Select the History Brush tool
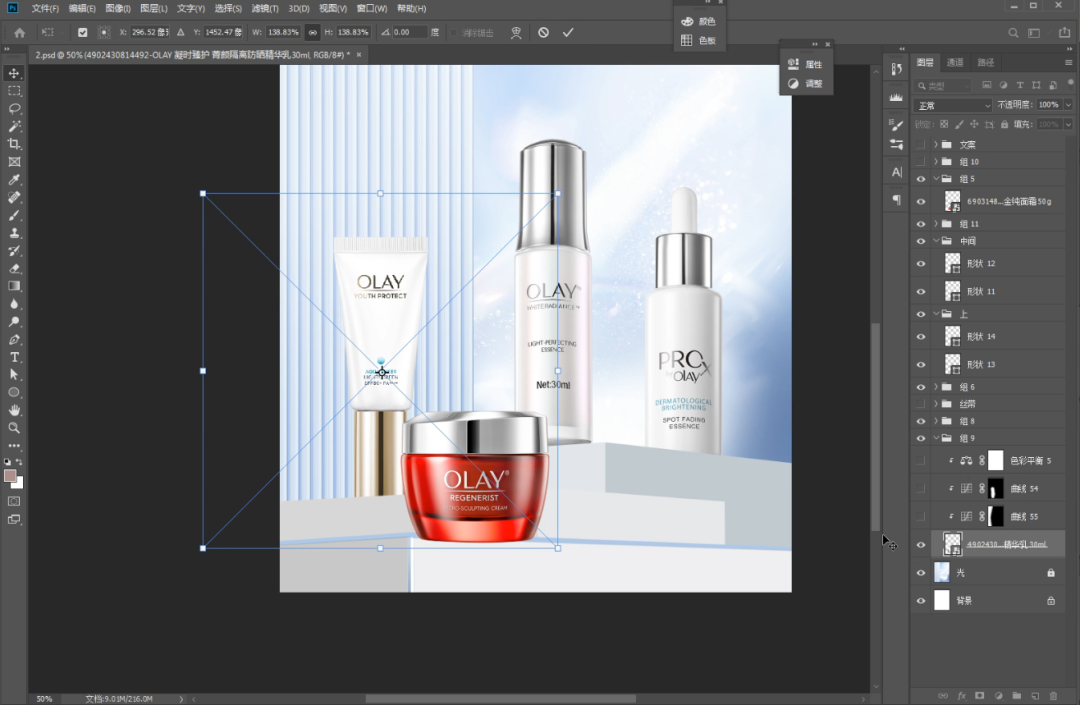1080x705 pixels. [14, 251]
